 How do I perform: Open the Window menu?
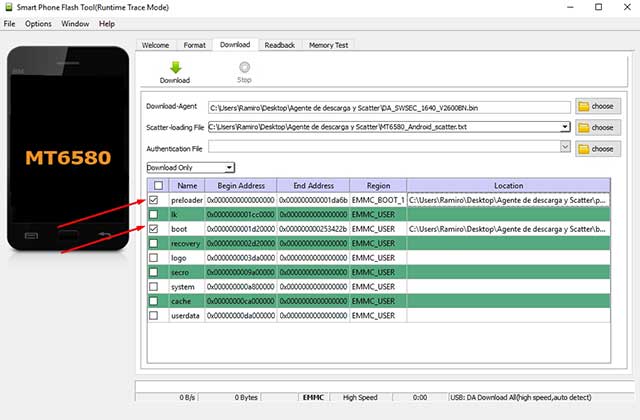(x=75, y=24)
